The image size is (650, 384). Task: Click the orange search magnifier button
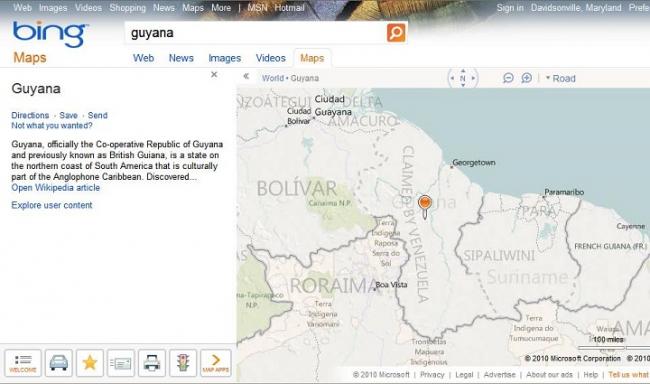[396, 33]
